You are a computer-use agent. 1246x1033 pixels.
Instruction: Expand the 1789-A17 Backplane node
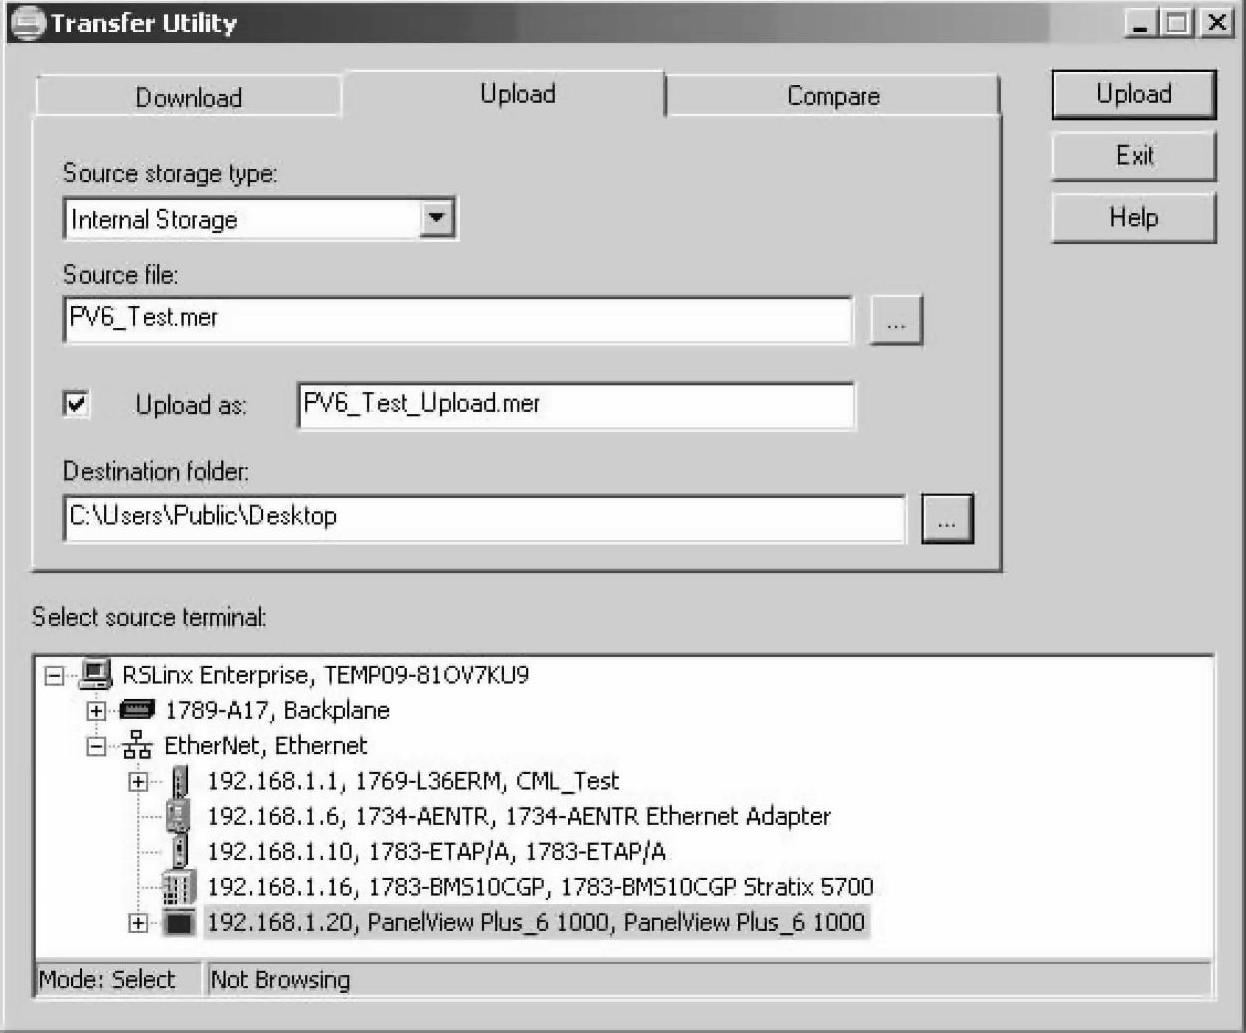[x=96, y=711]
